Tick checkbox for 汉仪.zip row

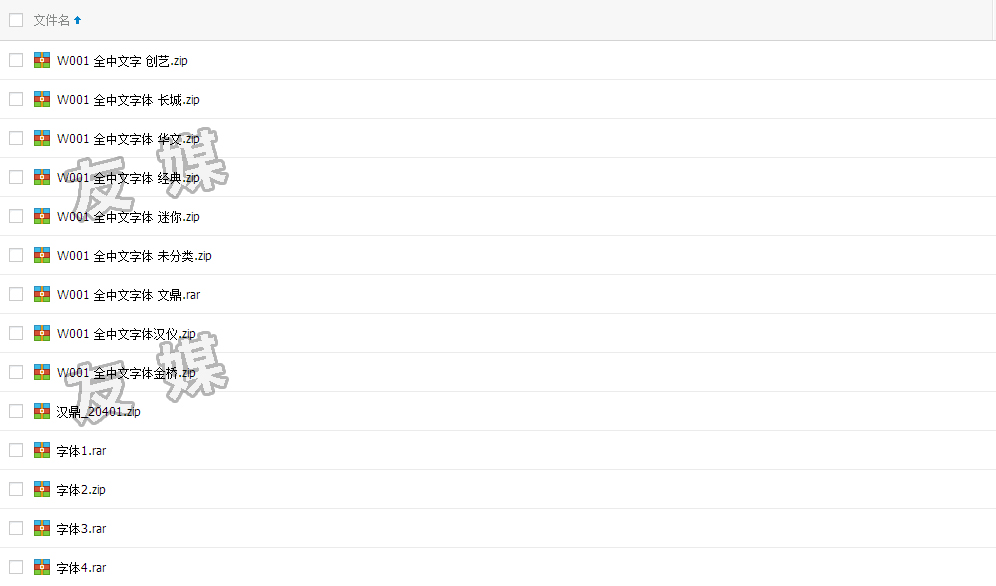[x=16, y=333]
